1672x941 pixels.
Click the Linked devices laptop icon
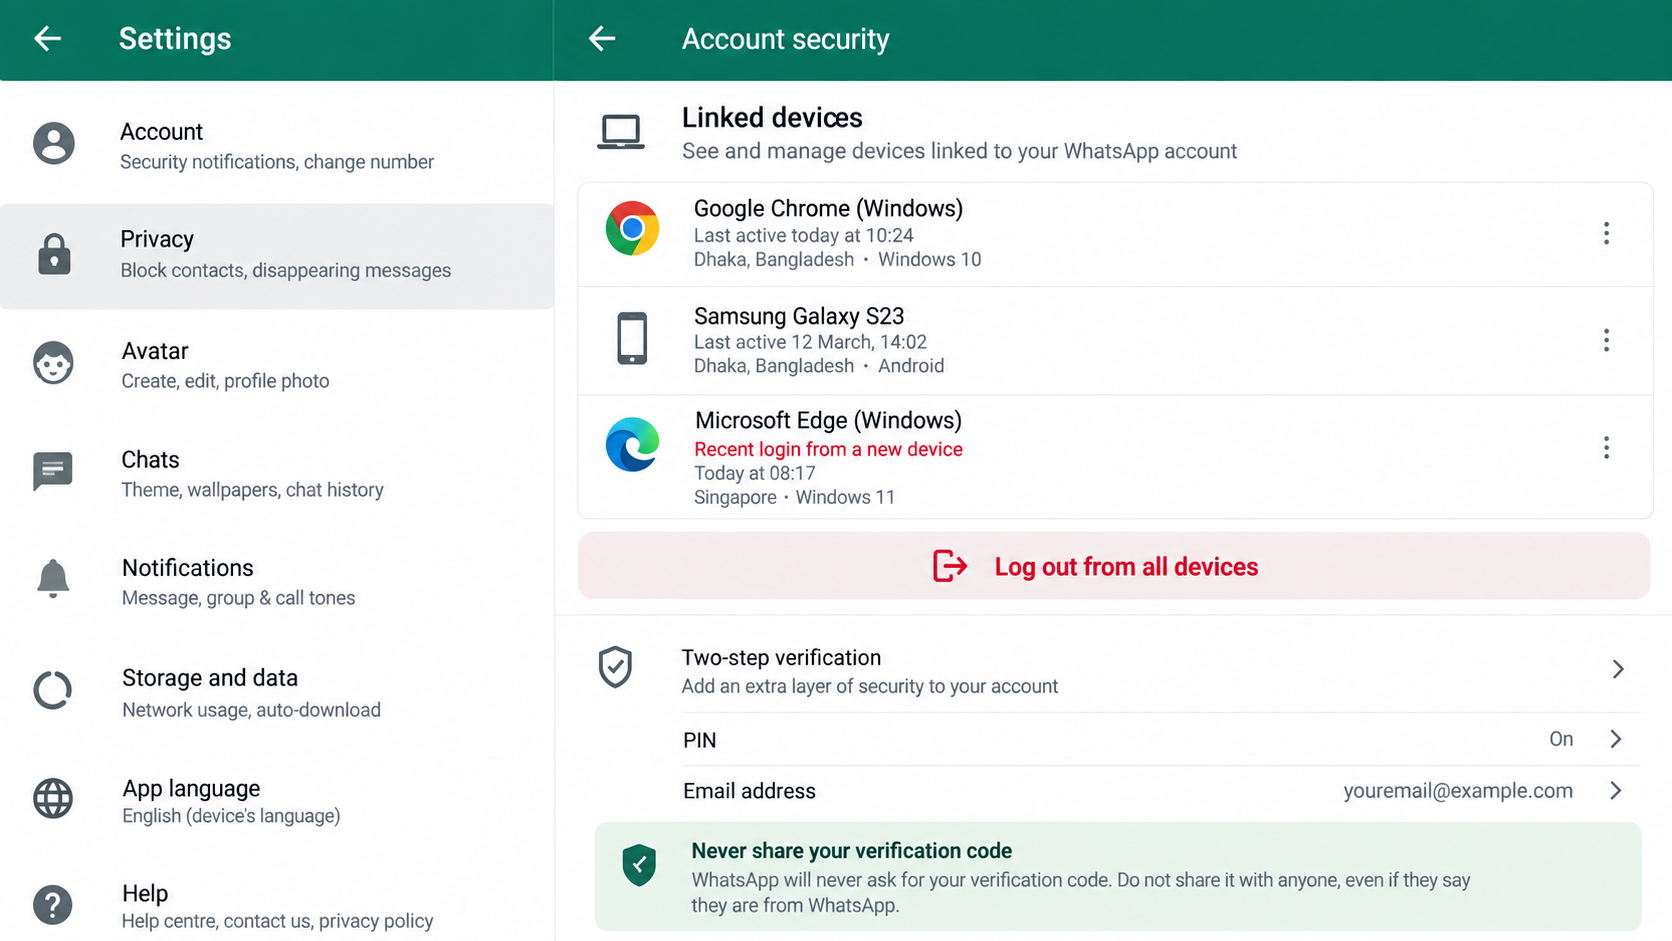pos(621,132)
